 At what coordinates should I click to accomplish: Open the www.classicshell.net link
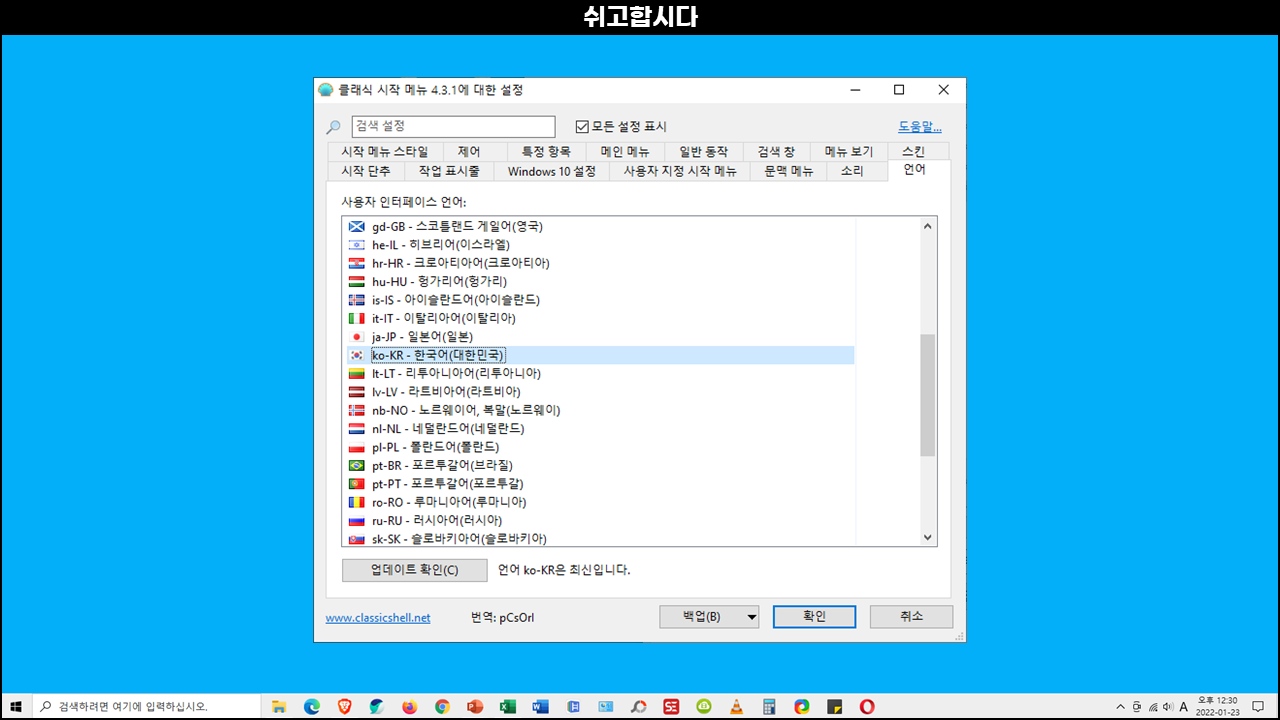click(378, 618)
